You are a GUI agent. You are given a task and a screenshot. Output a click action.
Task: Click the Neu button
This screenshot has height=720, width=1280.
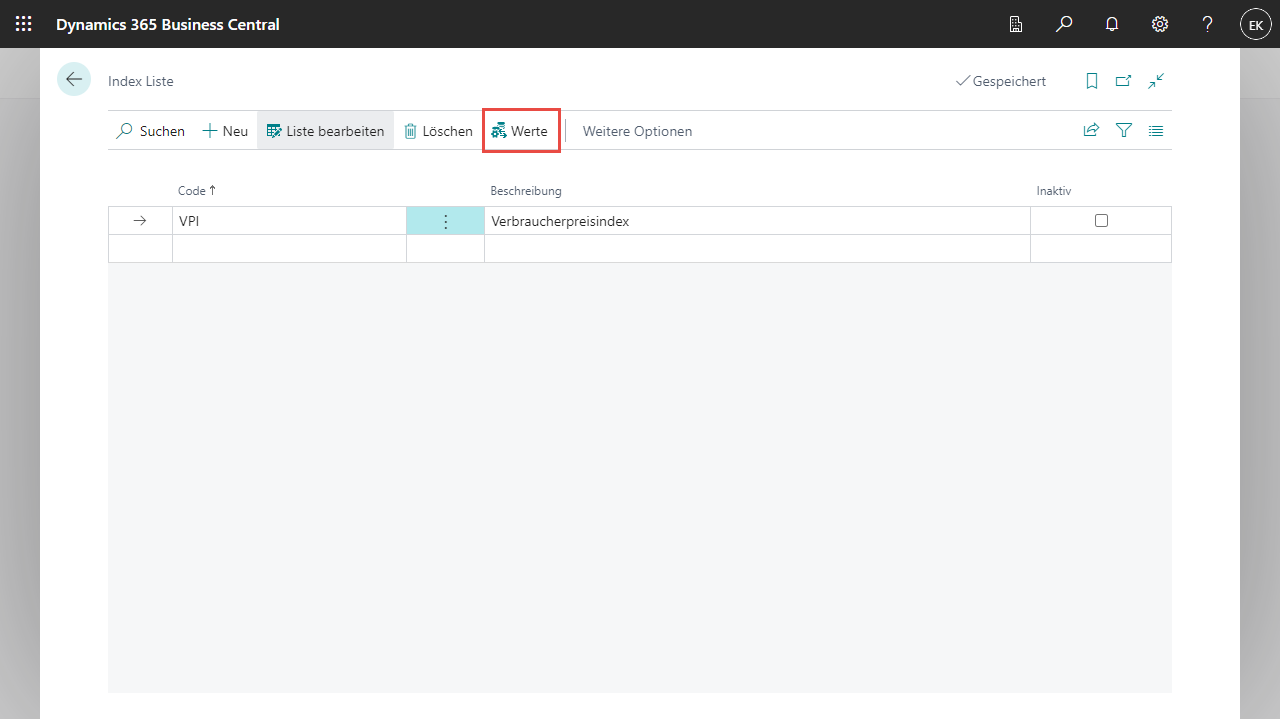(x=225, y=131)
